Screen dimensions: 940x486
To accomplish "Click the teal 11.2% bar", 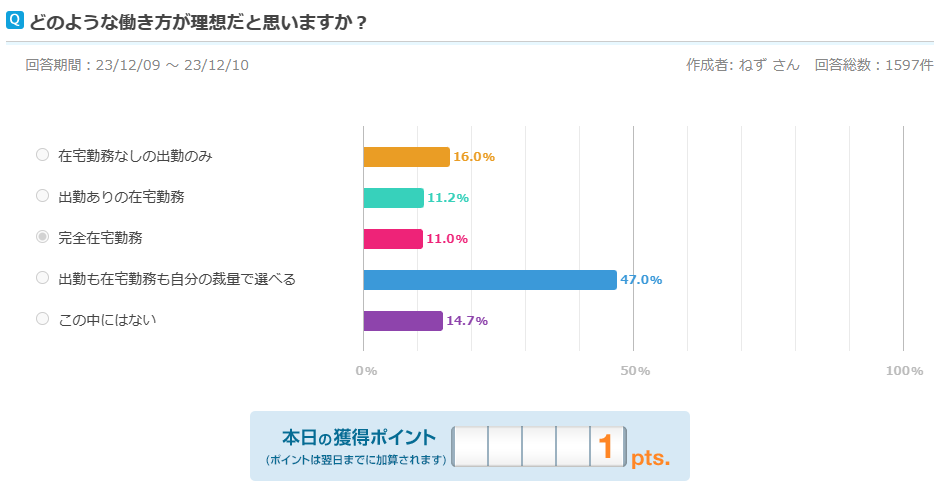I will pyautogui.click(x=393, y=198).
